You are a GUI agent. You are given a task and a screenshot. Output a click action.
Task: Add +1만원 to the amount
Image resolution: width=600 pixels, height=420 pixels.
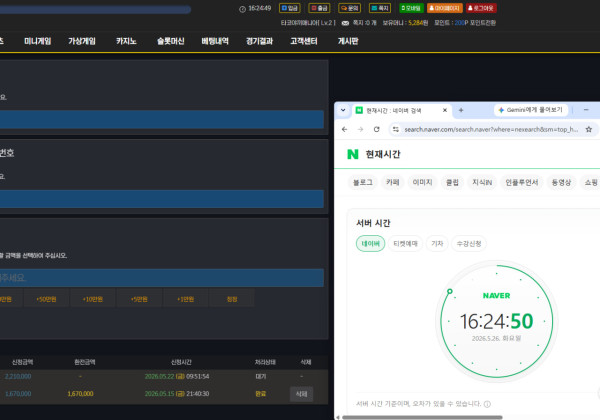(x=186, y=299)
